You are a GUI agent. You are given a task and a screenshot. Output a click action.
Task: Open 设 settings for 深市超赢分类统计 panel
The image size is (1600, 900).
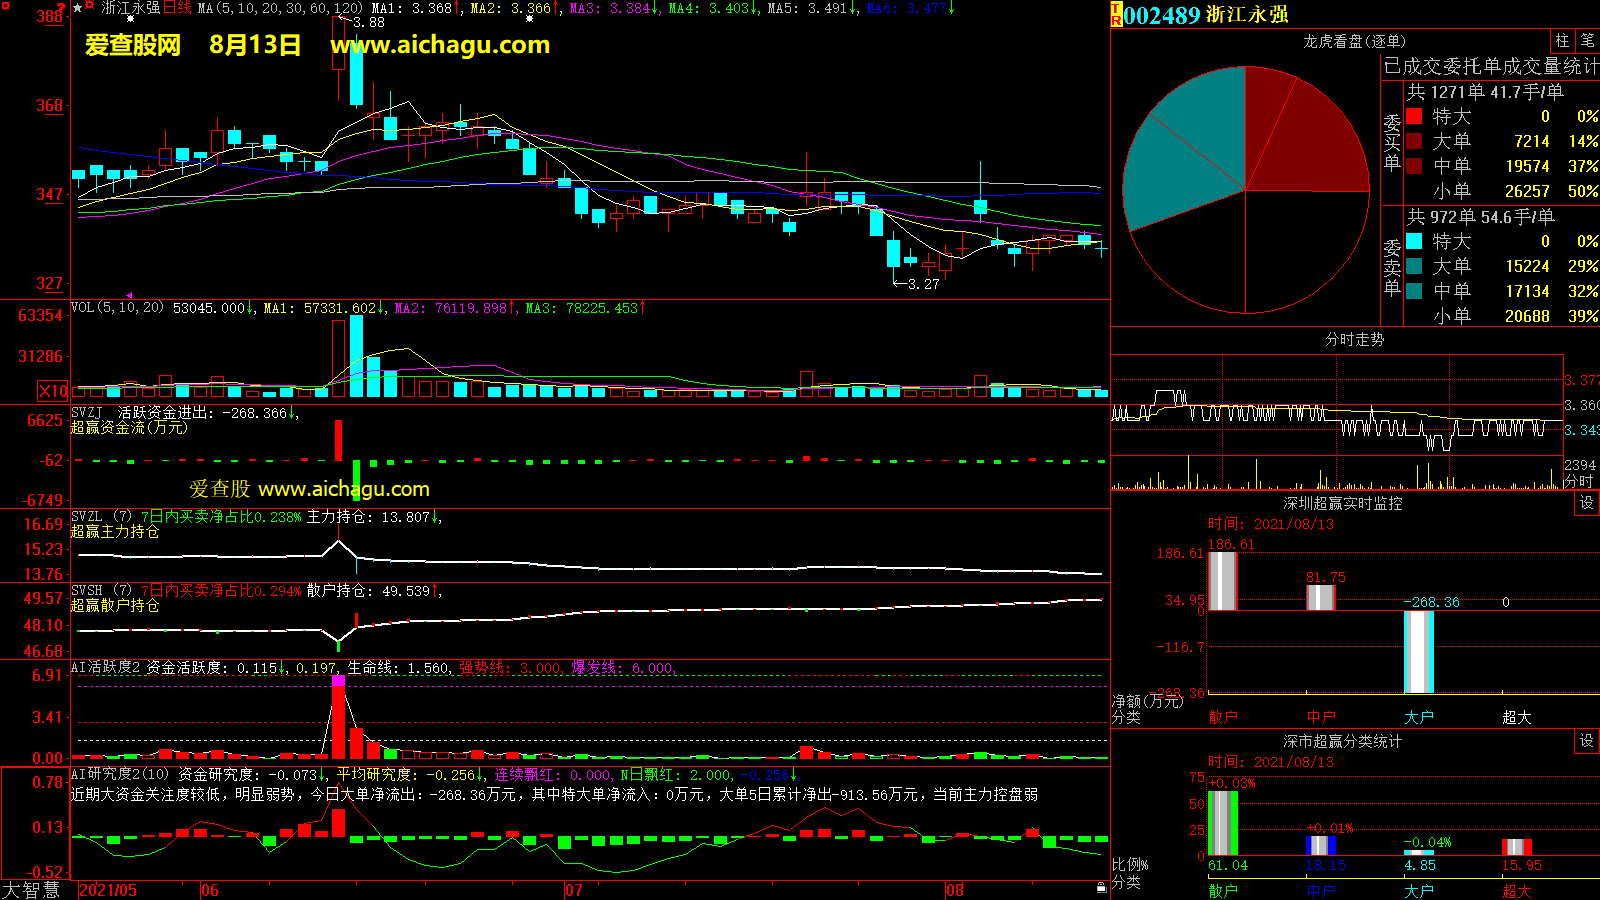click(x=1587, y=741)
